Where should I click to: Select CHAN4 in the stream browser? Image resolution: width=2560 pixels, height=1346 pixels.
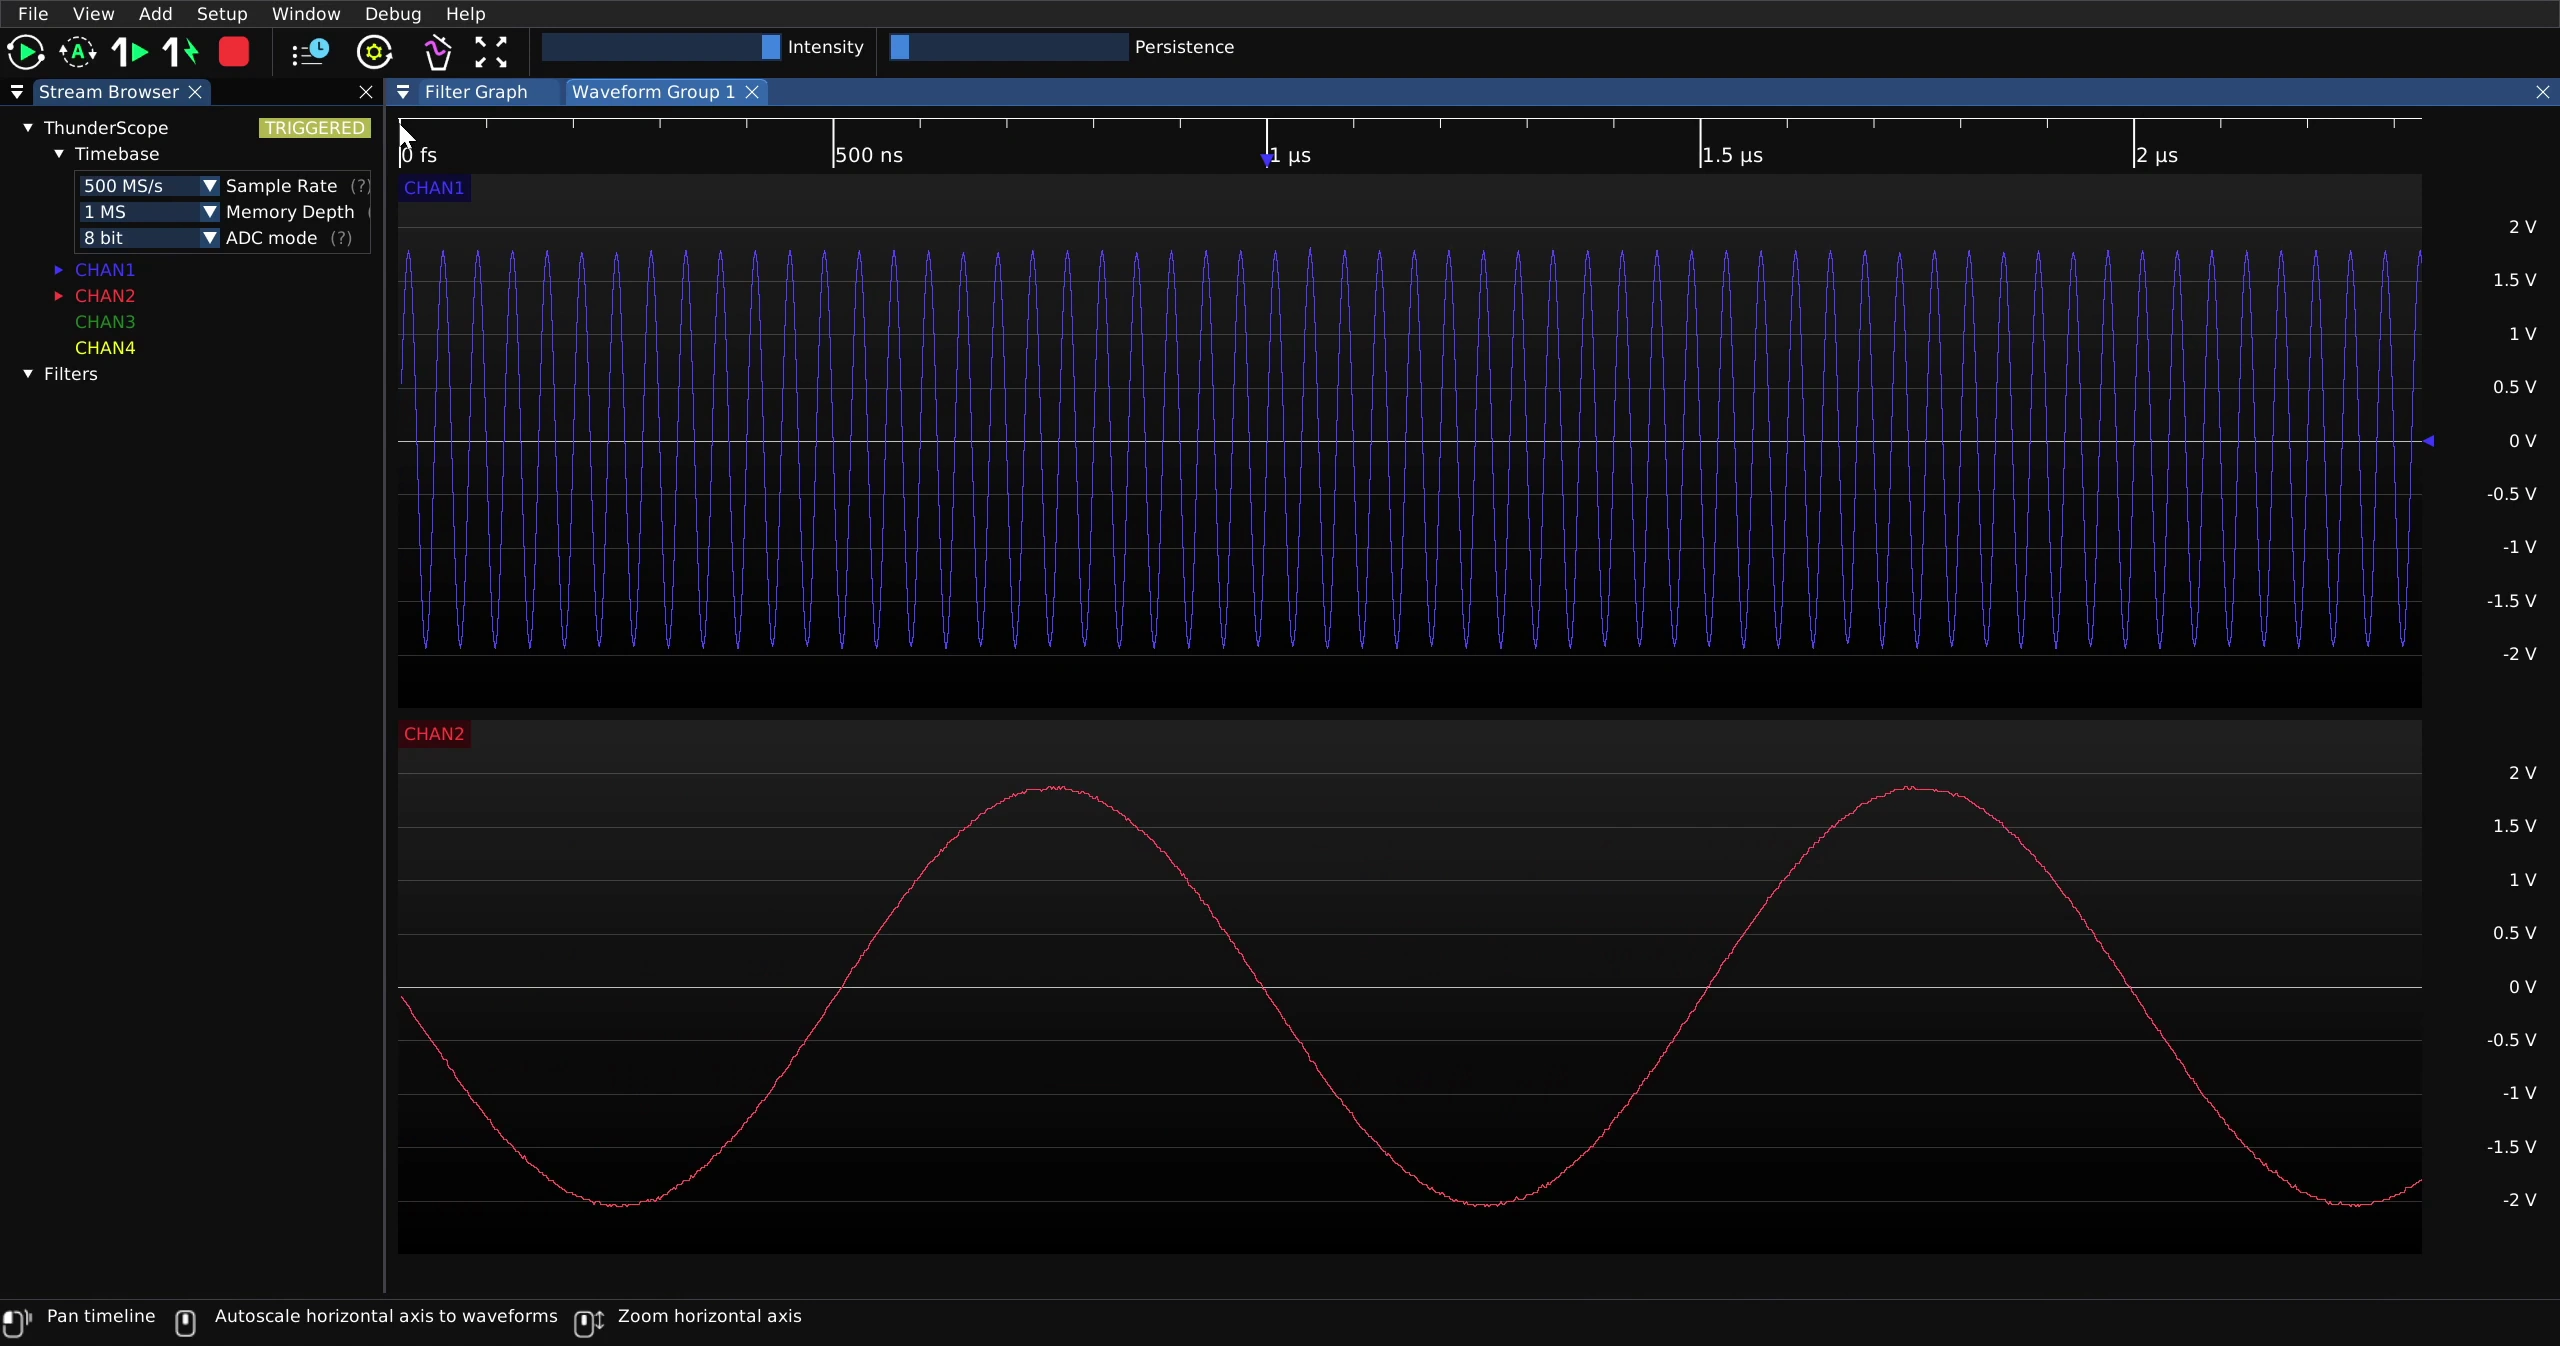click(105, 348)
